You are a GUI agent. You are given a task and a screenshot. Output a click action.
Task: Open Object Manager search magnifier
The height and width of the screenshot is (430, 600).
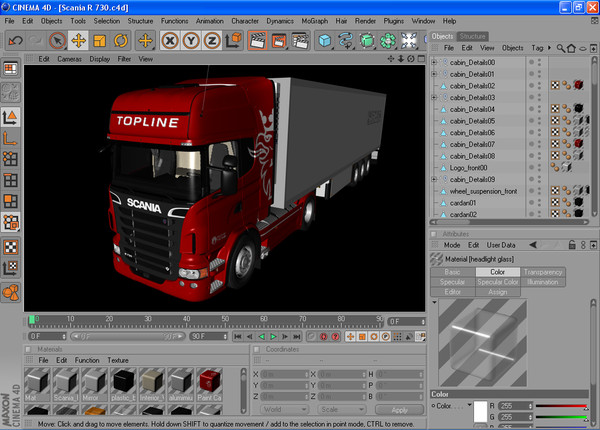point(561,48)
